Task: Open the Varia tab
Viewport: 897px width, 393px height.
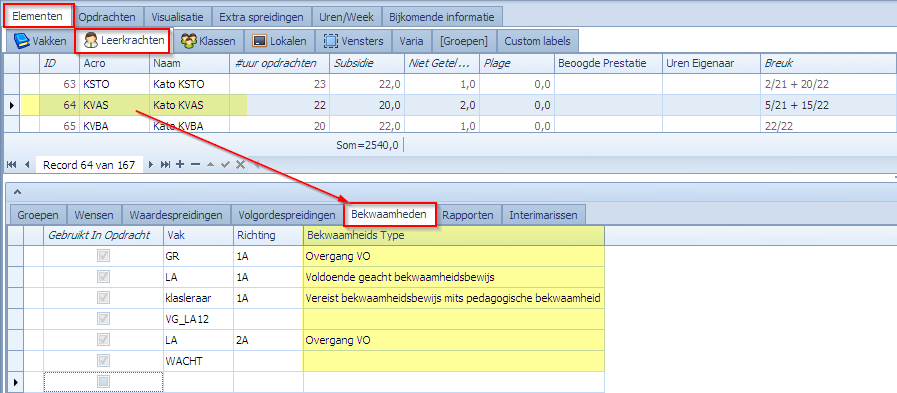Action: coord(411,41)
